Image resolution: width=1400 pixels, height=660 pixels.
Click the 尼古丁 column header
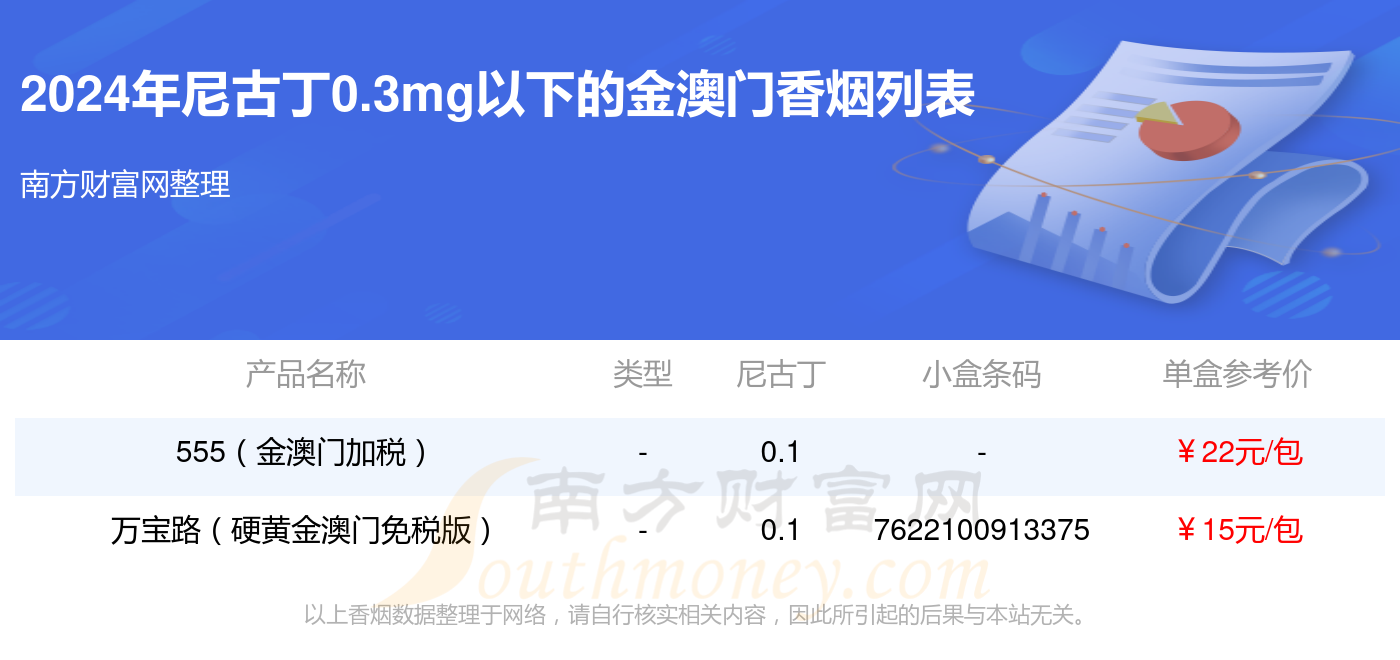click(x=781, y=374)
